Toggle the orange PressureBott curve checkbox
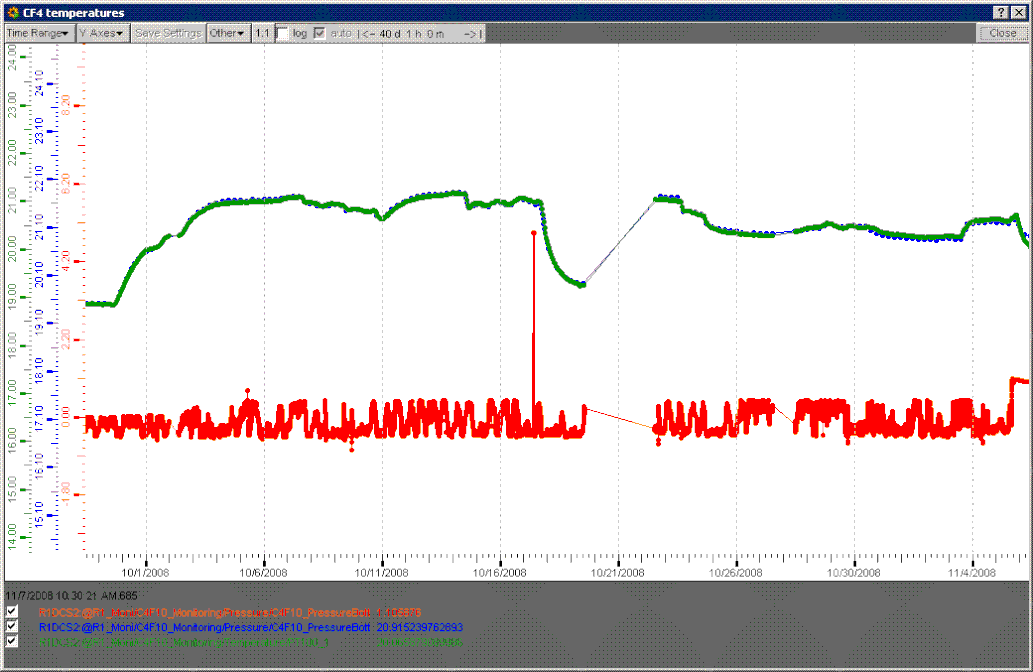The width and height of the screenshot is (1033, 672). [12, 611]
